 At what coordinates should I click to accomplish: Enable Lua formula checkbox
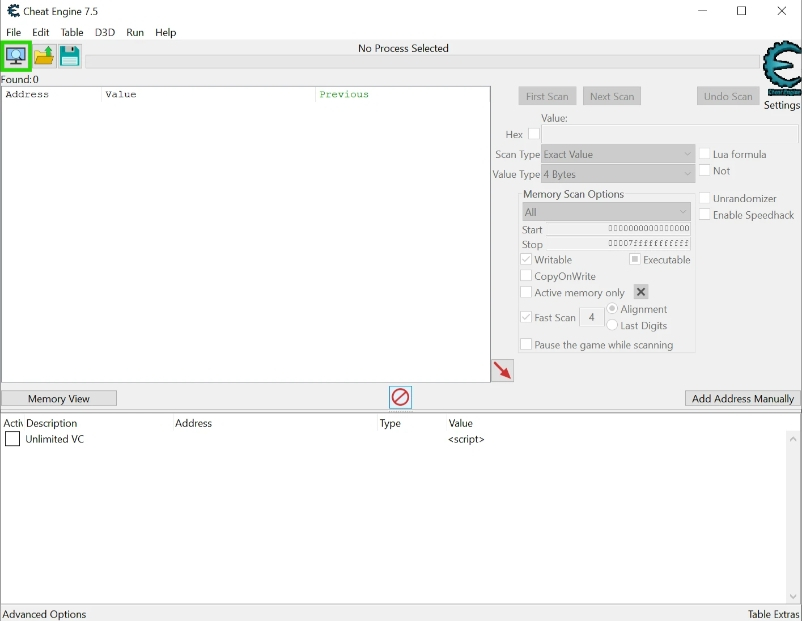704,154
